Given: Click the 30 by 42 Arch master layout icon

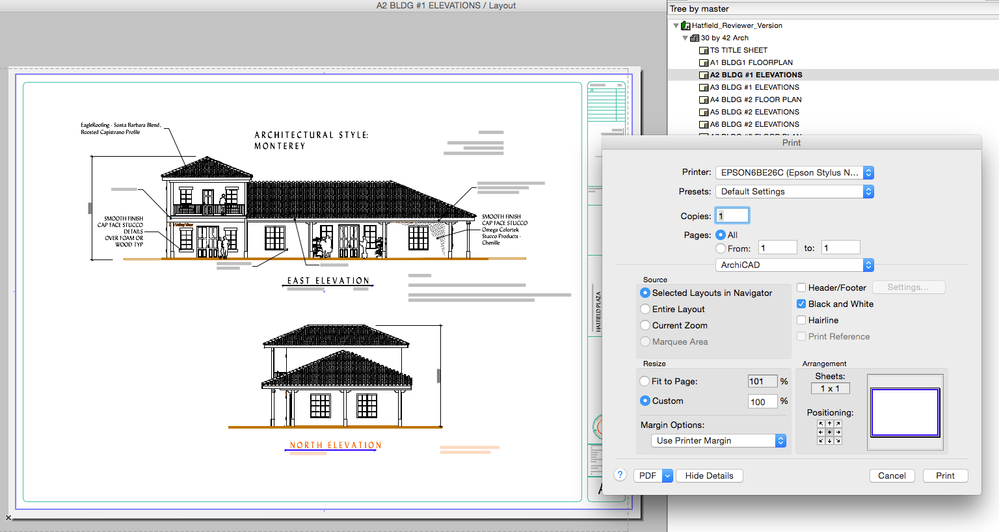Looking at the screenshot, I should tap(695, 37).
